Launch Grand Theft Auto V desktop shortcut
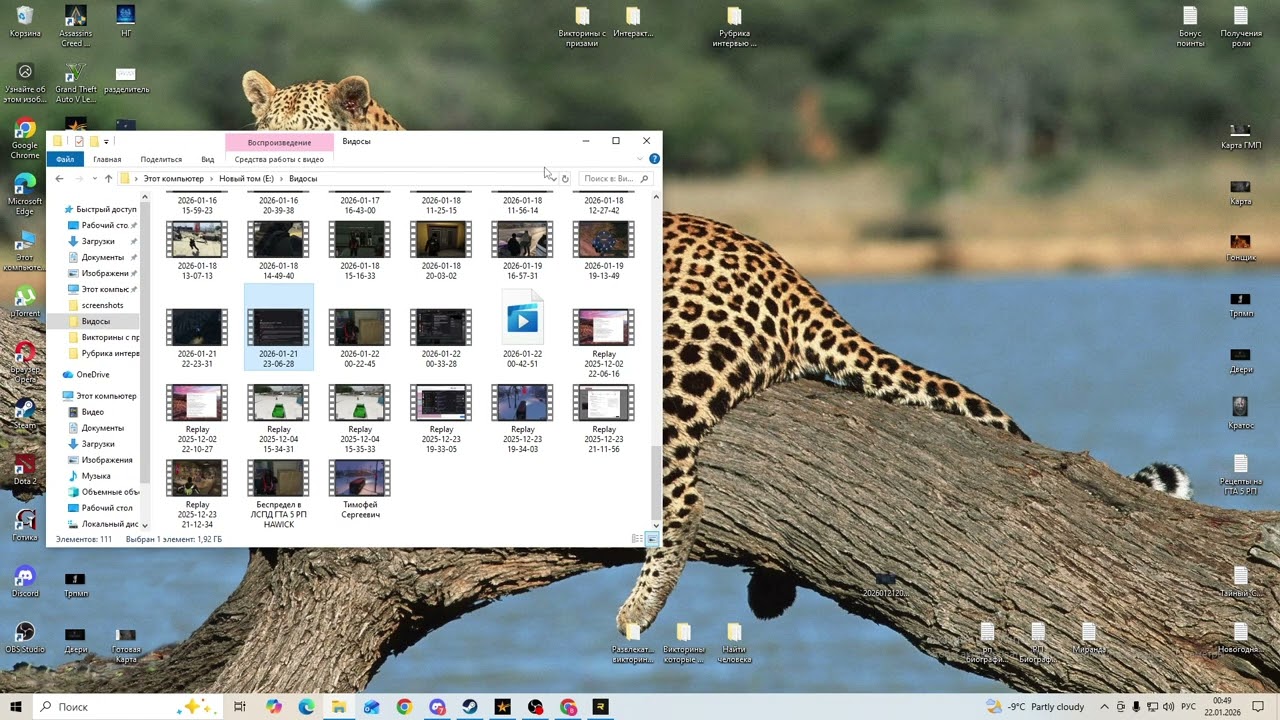This screenshot has height=720, width=1280. [x=75, y=83]
